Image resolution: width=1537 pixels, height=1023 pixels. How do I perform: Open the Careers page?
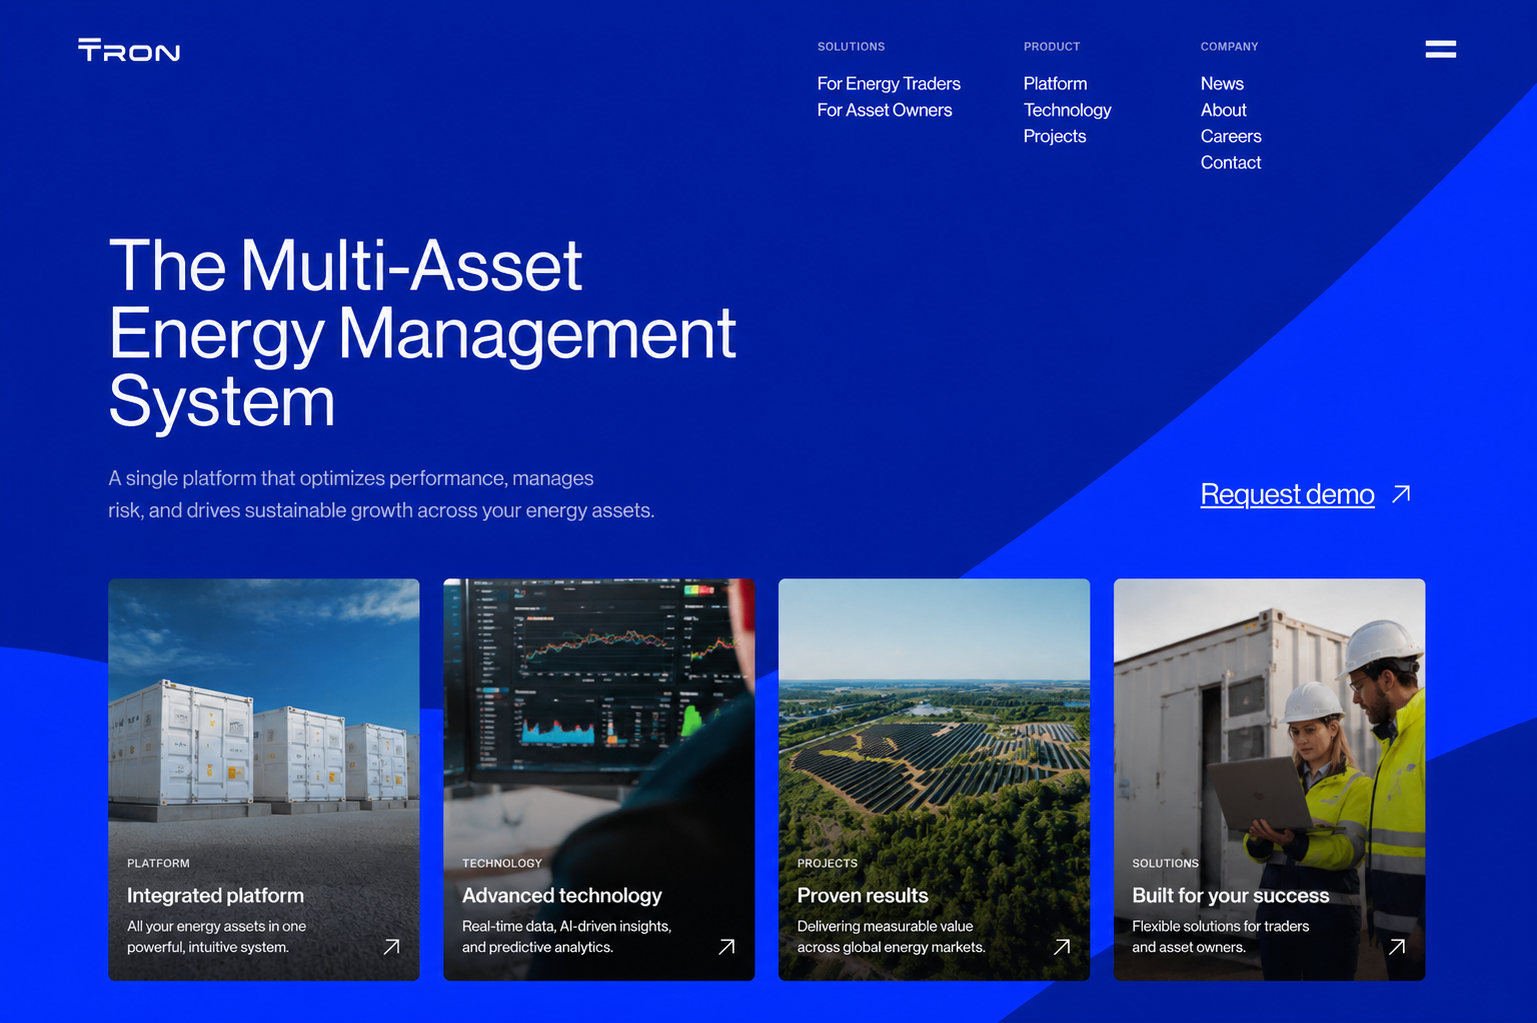(1231, 136)
